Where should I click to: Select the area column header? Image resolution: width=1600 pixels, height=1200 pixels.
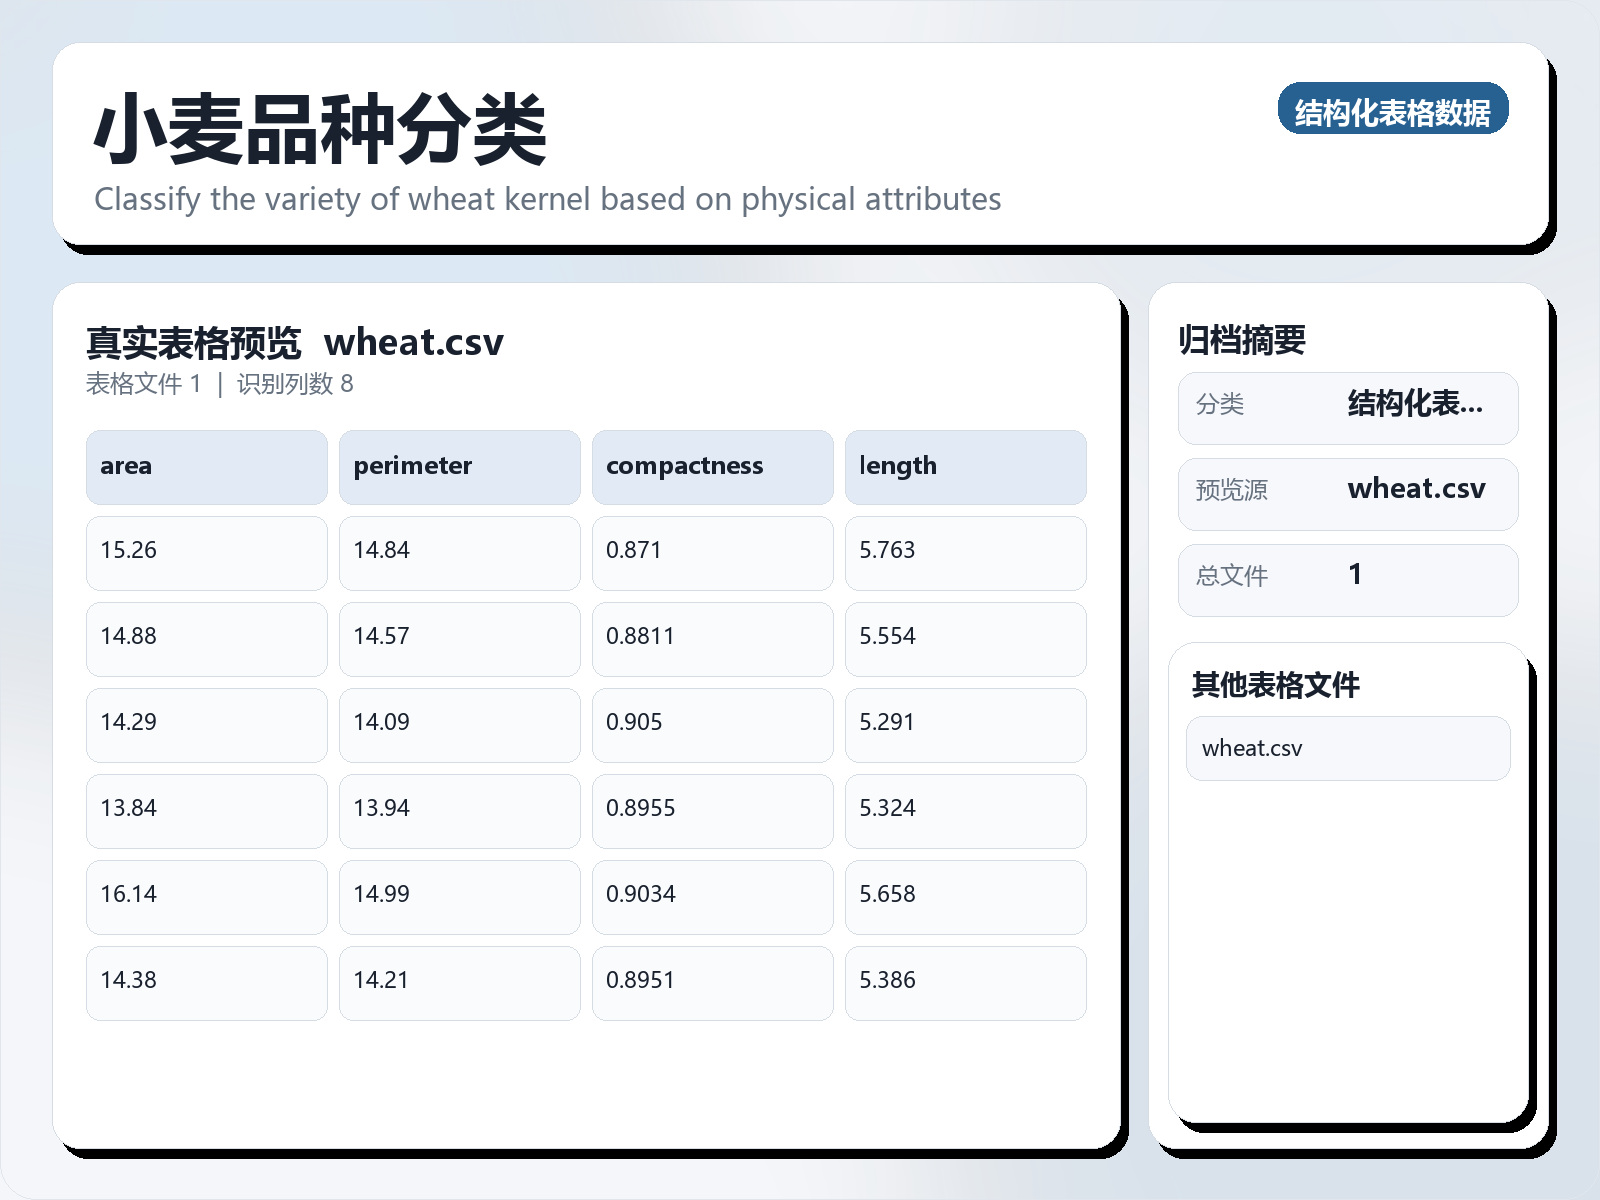click(x=206, y=466)
